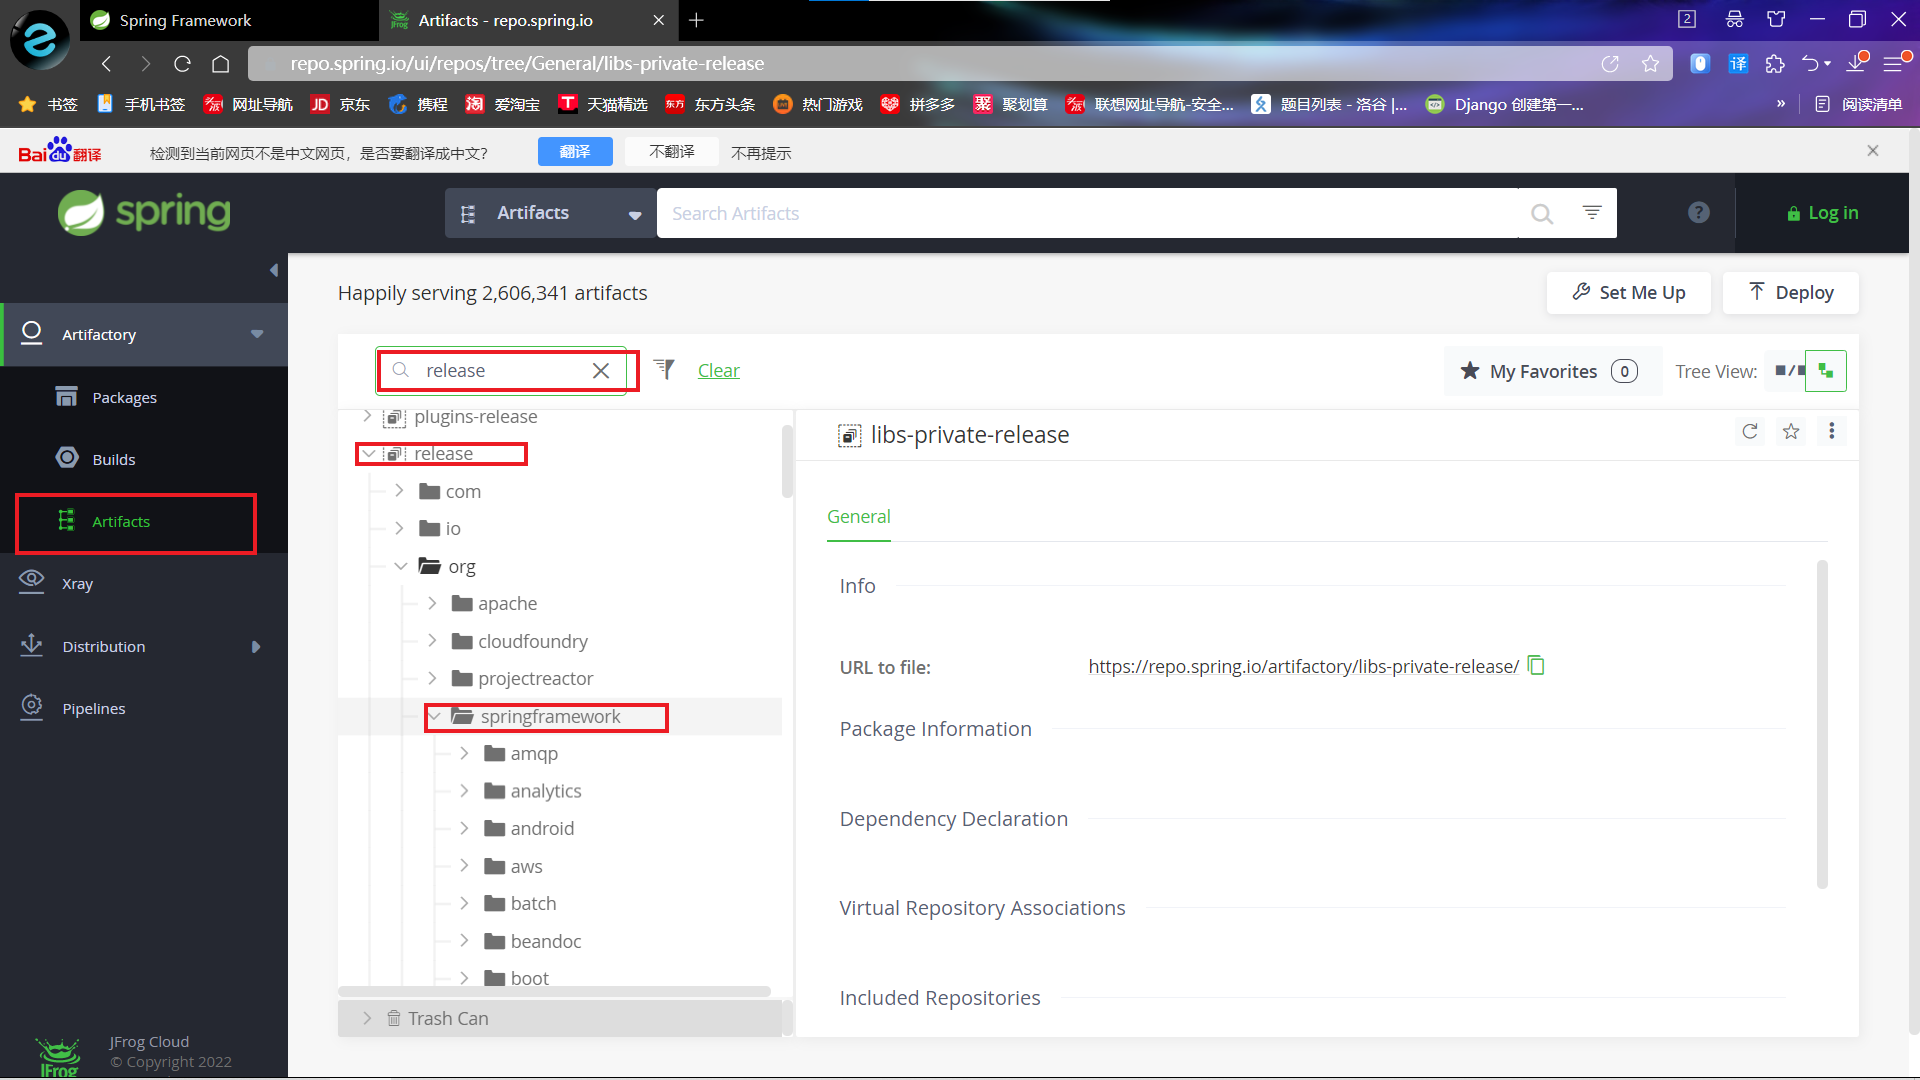Click the do-not-translate button
Image resolution: width=1920 pixels, height=1080 pixels.
tap(671, 152)
